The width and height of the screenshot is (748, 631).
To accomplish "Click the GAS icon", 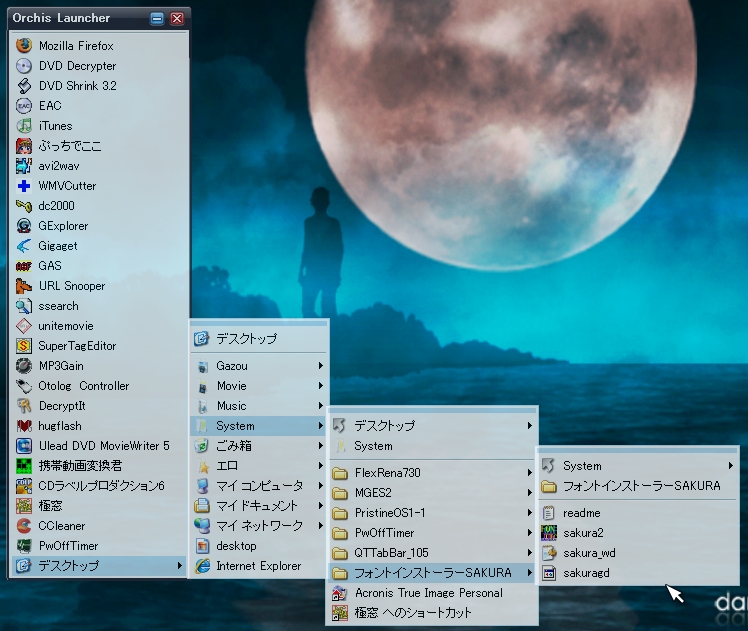I will [x=24, y=266].
